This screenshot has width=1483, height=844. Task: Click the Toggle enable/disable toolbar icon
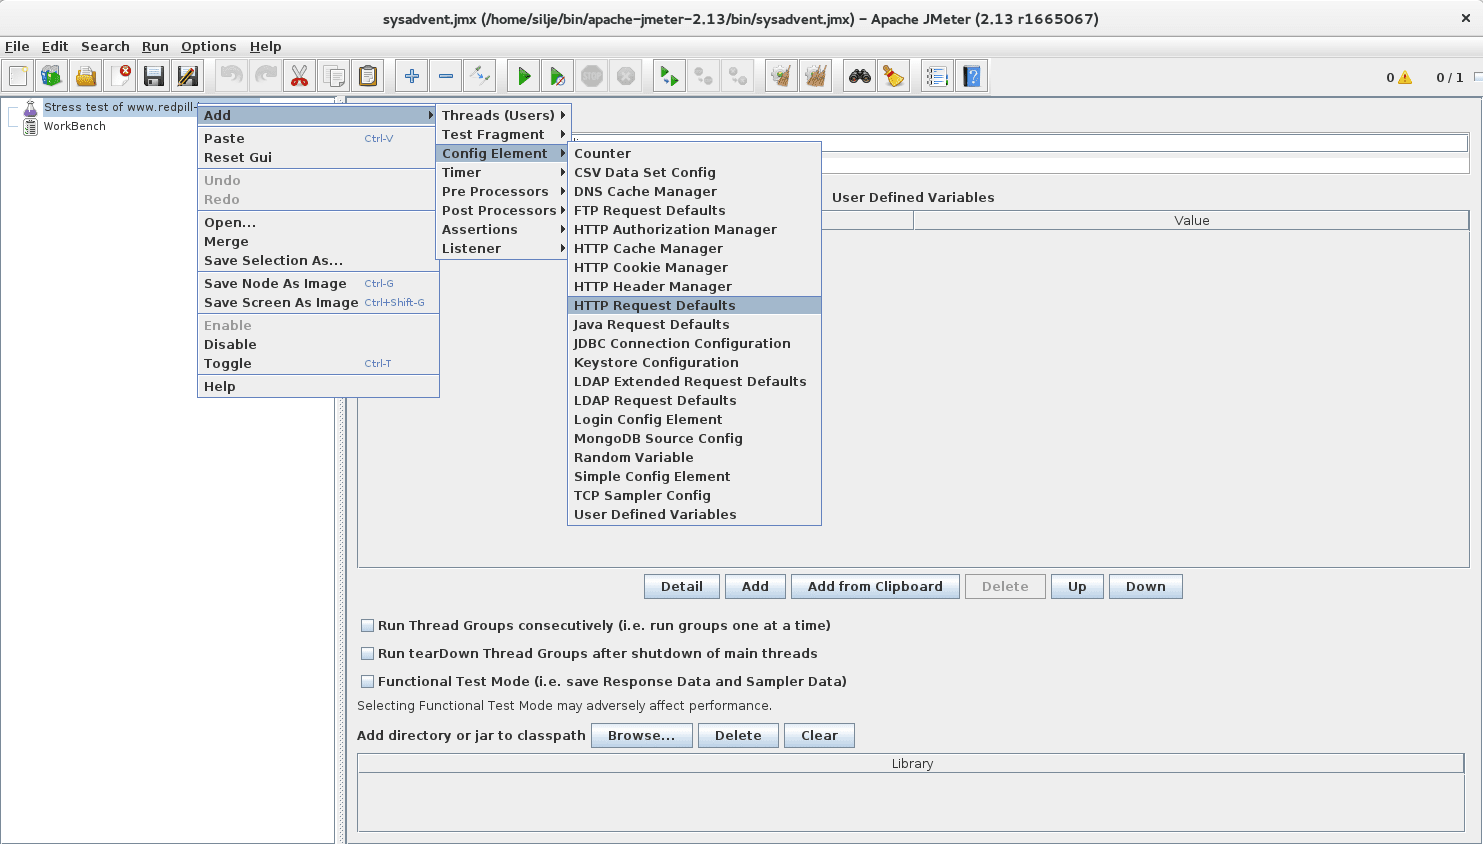480,76
